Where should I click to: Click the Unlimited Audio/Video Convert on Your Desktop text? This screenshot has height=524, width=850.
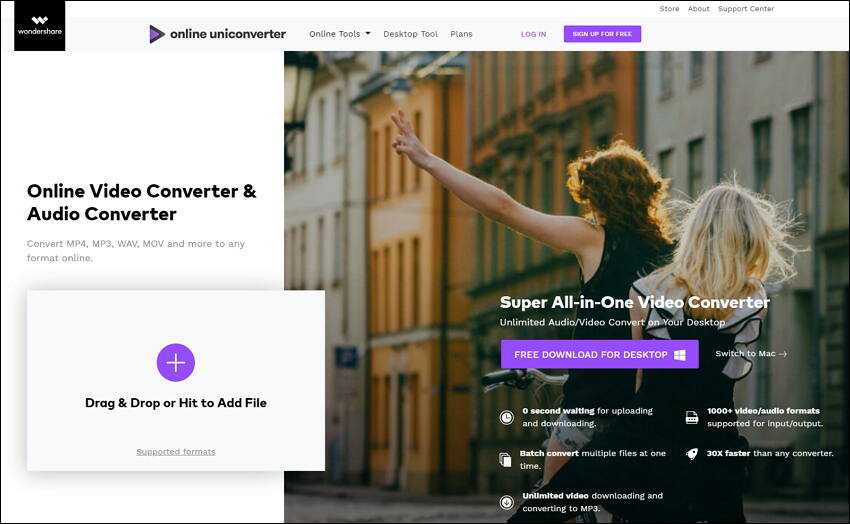click(x=612, y=322)
